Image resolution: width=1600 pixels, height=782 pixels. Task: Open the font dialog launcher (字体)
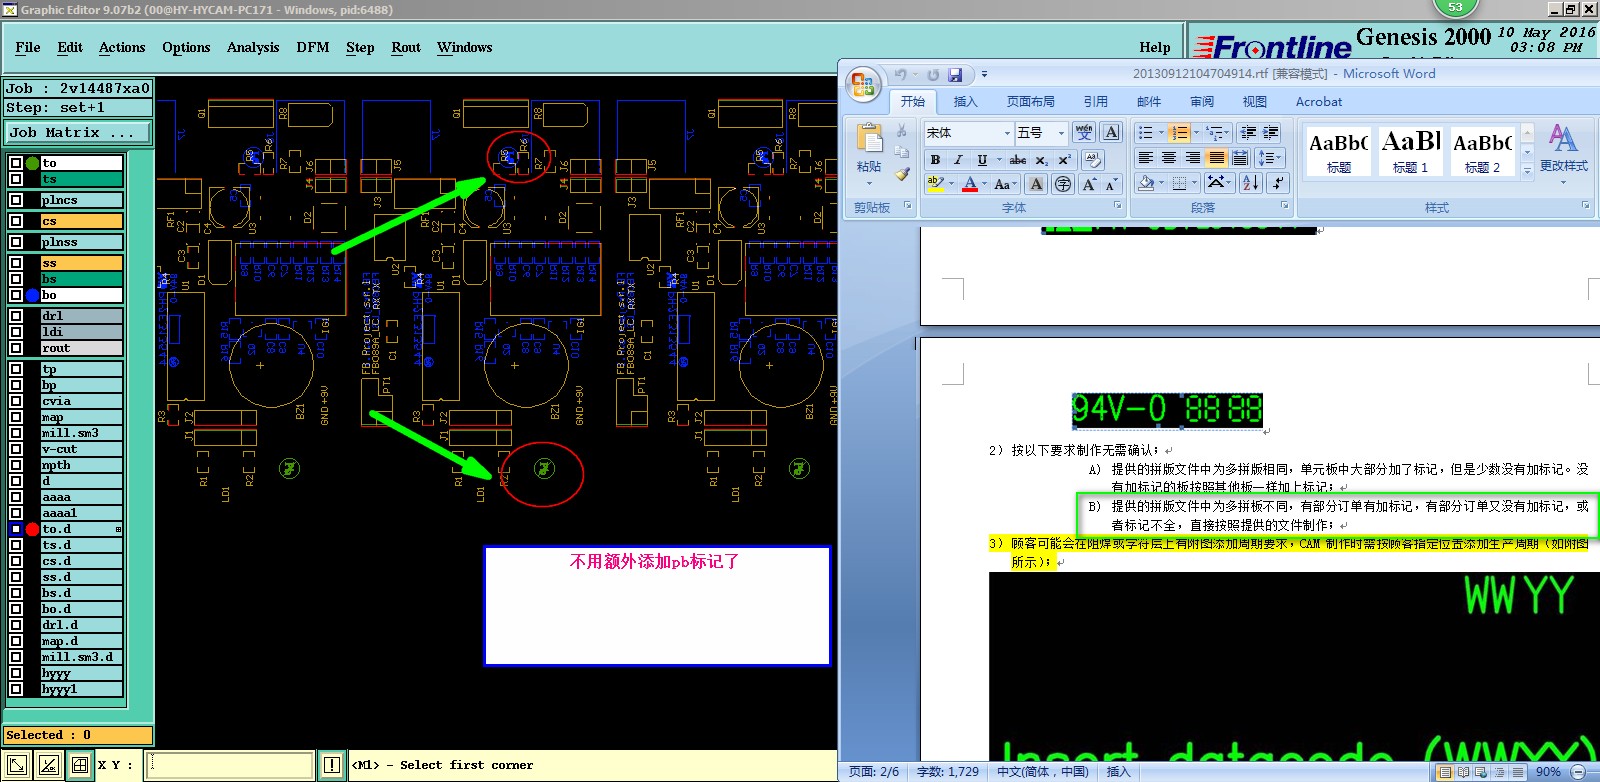point(1118,206)
